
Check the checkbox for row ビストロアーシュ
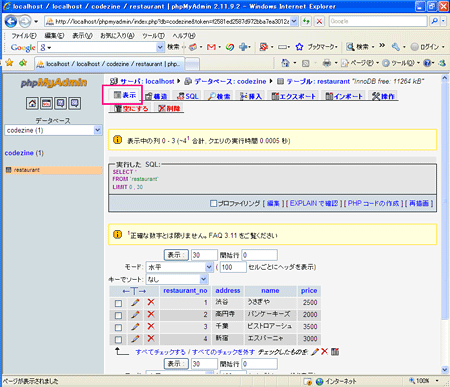point(118,327)
